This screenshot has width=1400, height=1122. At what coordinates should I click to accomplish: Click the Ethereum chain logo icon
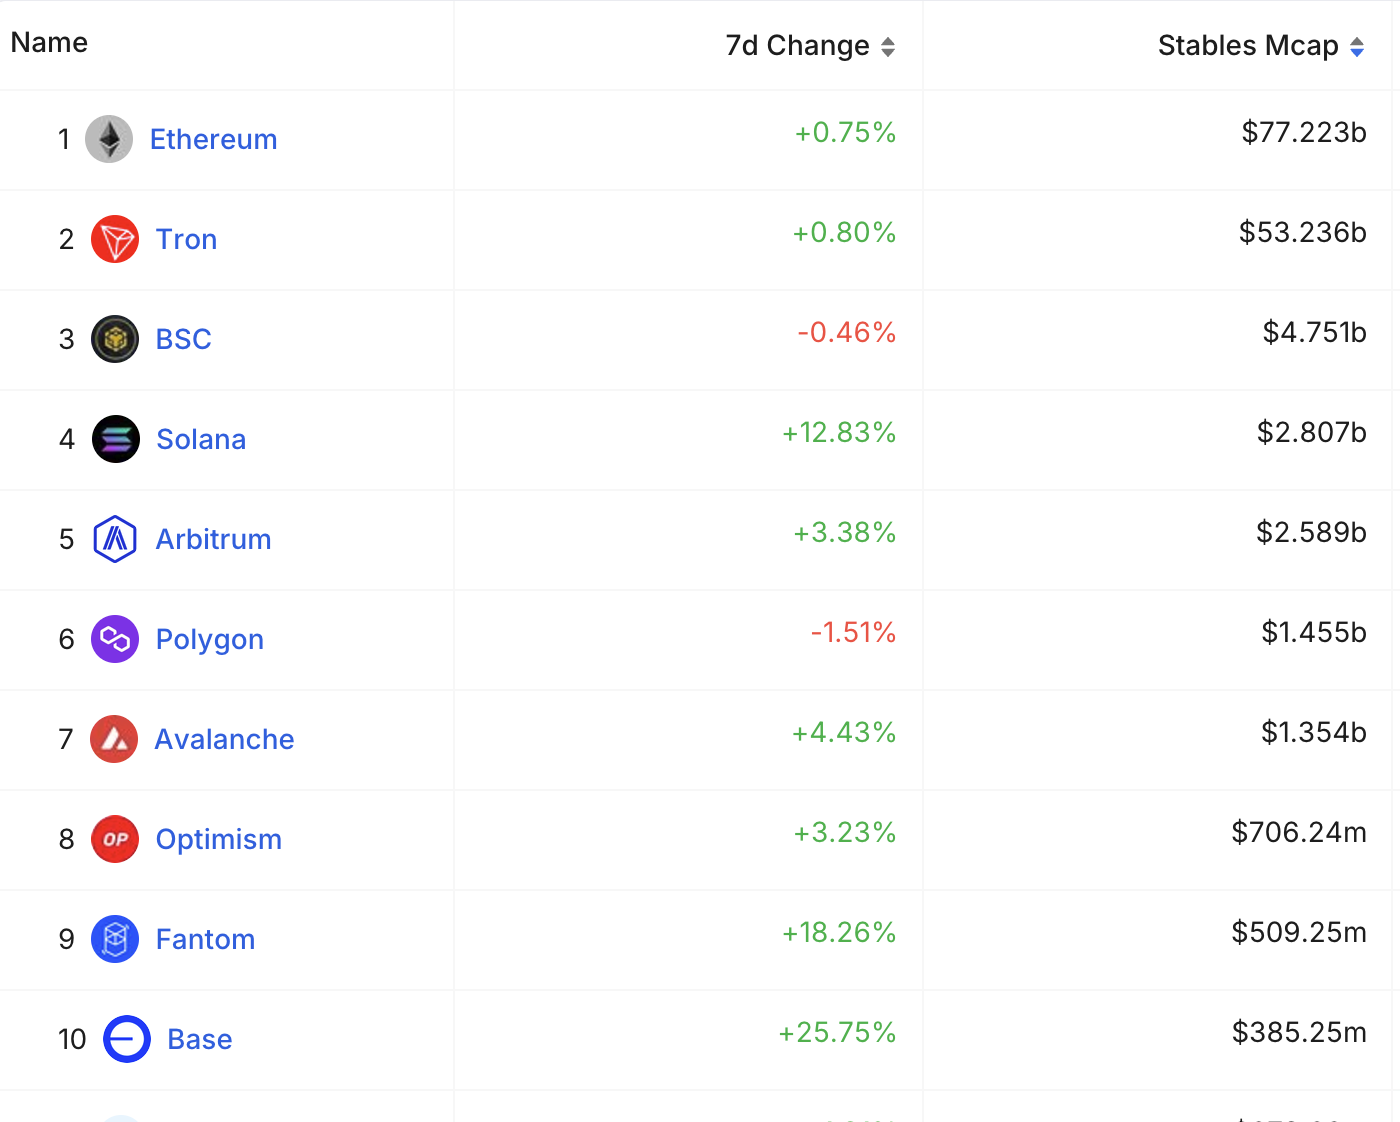110,139
